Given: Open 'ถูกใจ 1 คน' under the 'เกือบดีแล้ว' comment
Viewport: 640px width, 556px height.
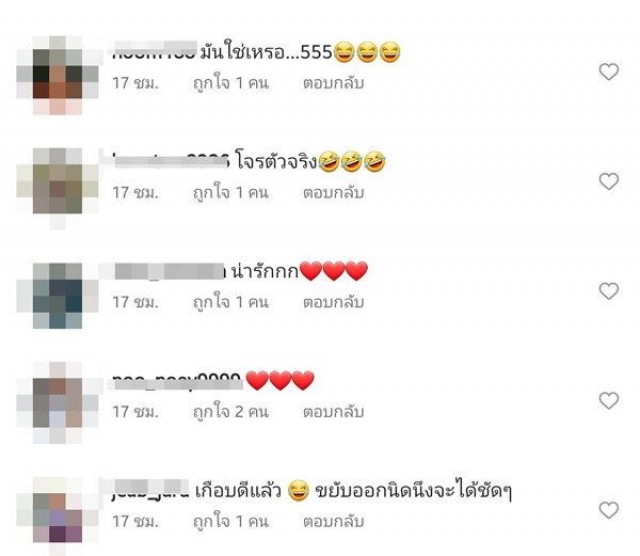Looking at the screenshot, I should [x=231, y=522].
